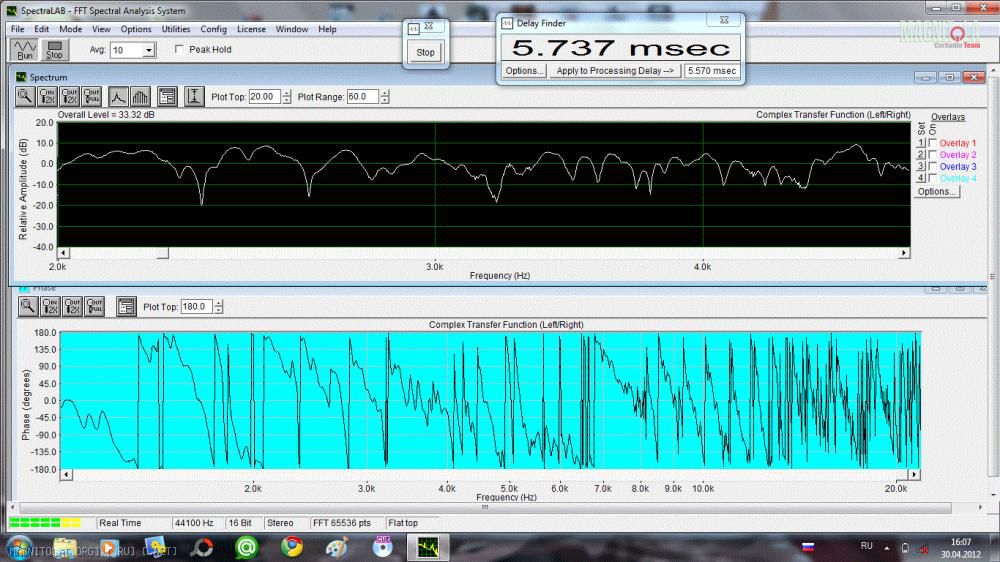1000x562 pixels.
Task: Open the Config menu
Action: tap(213, 29)
